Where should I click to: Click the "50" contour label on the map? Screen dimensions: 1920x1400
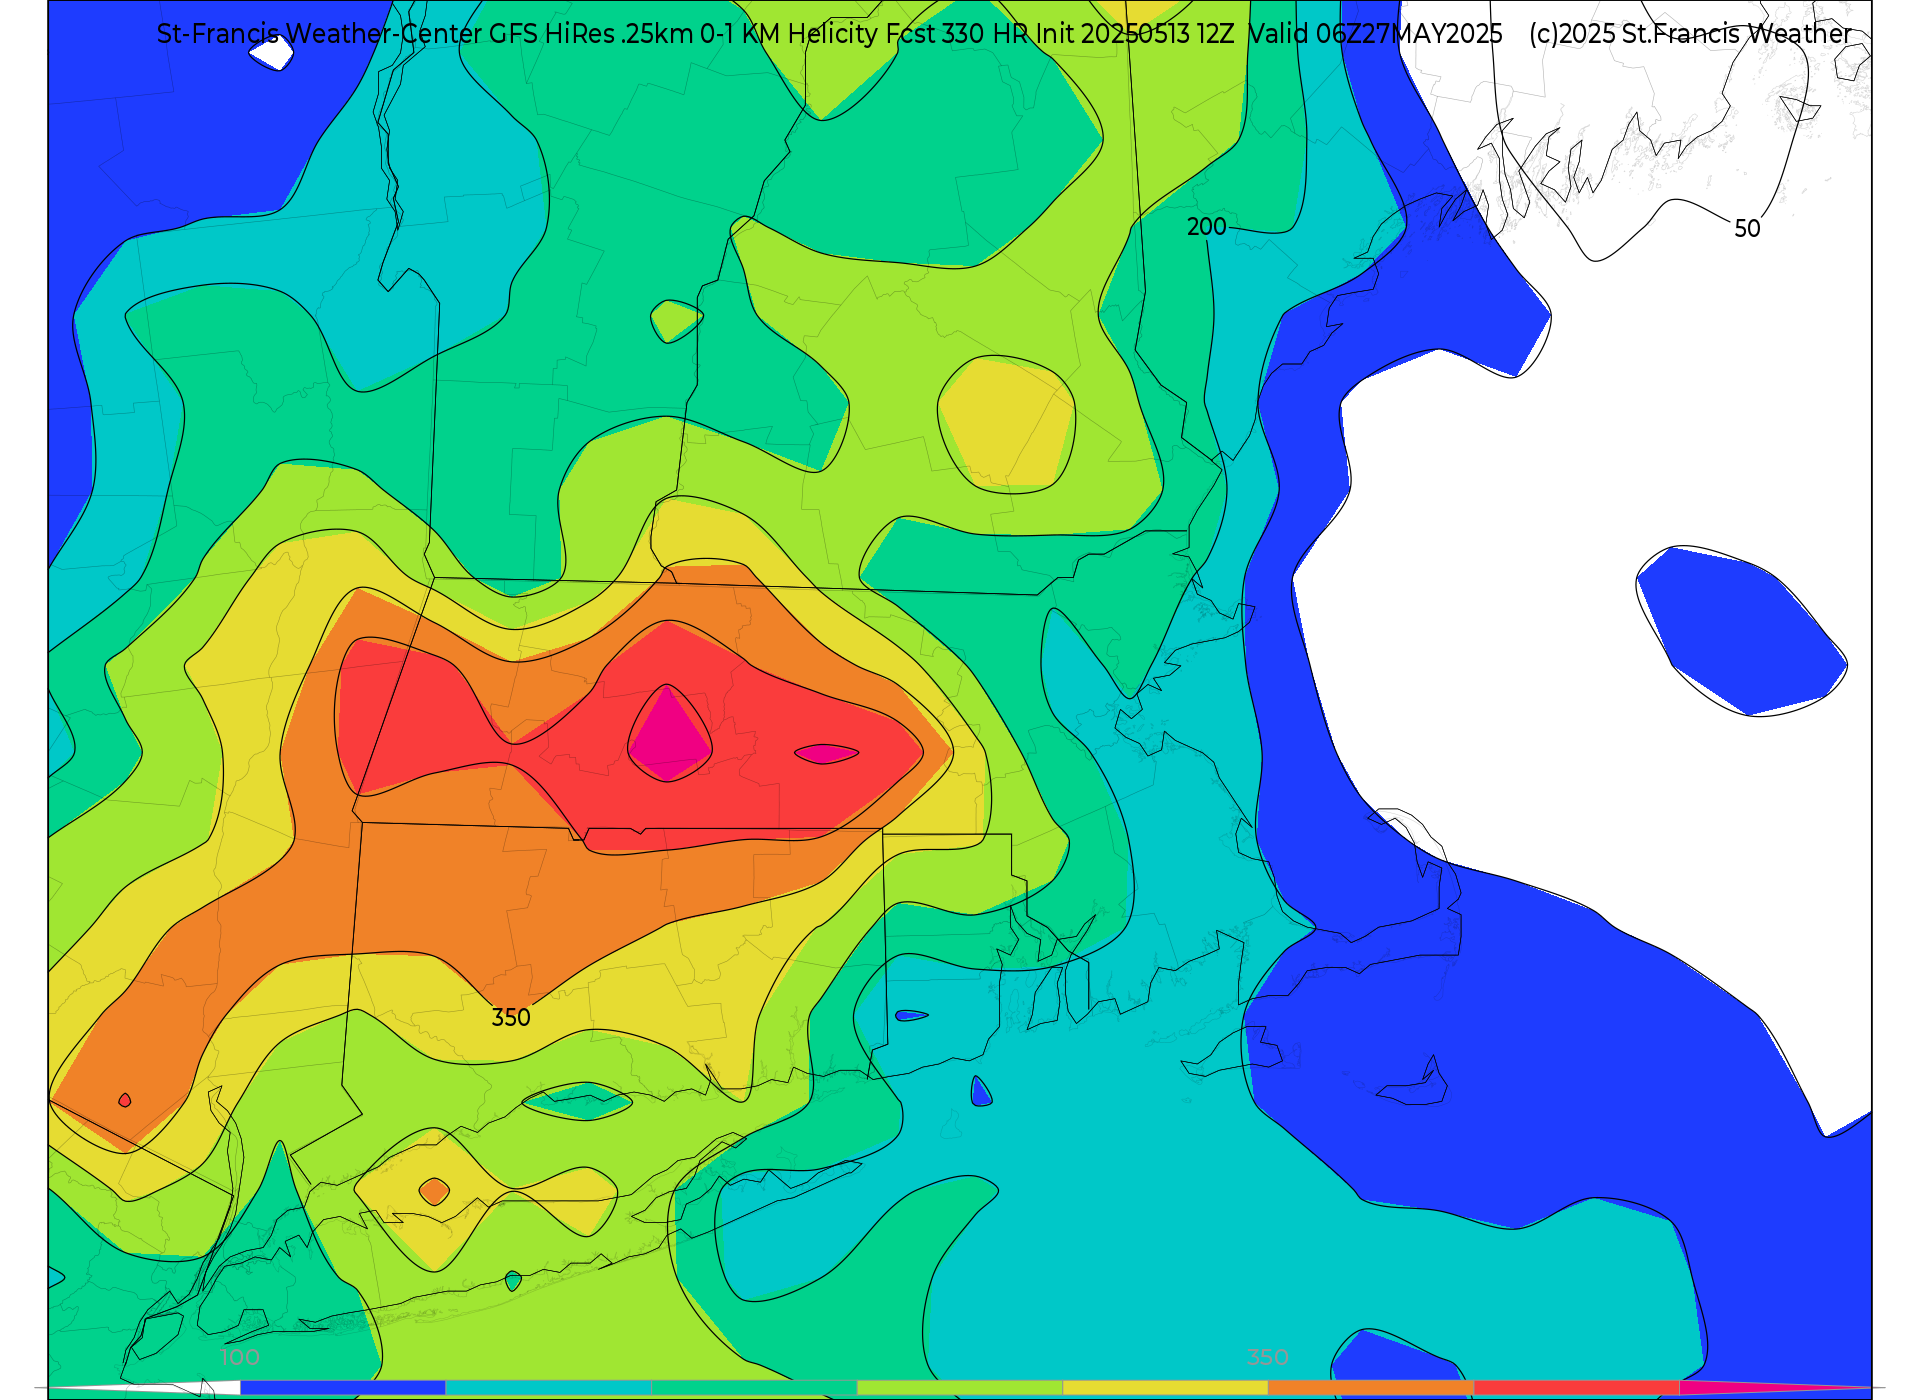coord(1747,229)
